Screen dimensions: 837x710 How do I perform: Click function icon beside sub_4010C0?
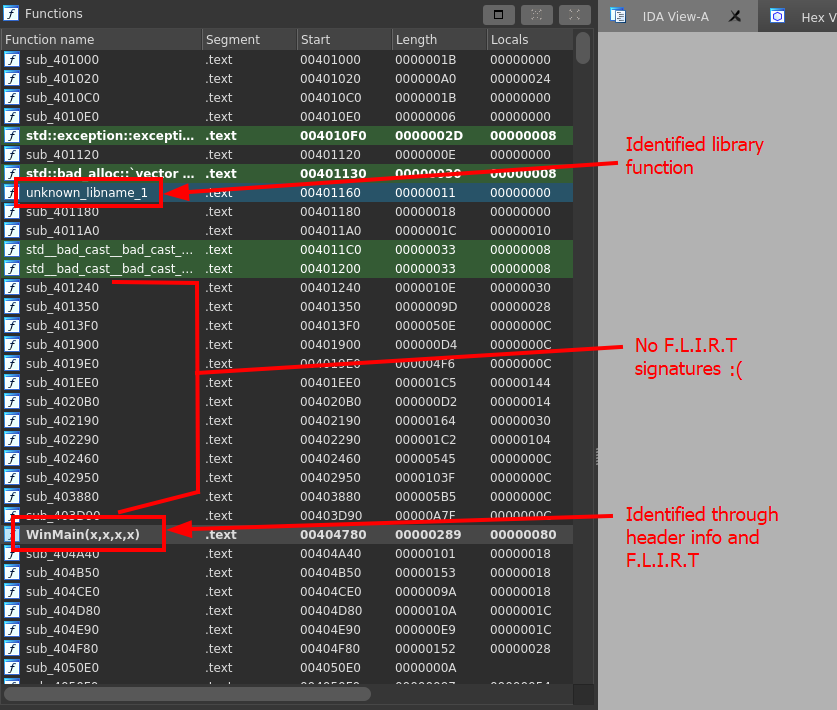[x=12, y=98]
